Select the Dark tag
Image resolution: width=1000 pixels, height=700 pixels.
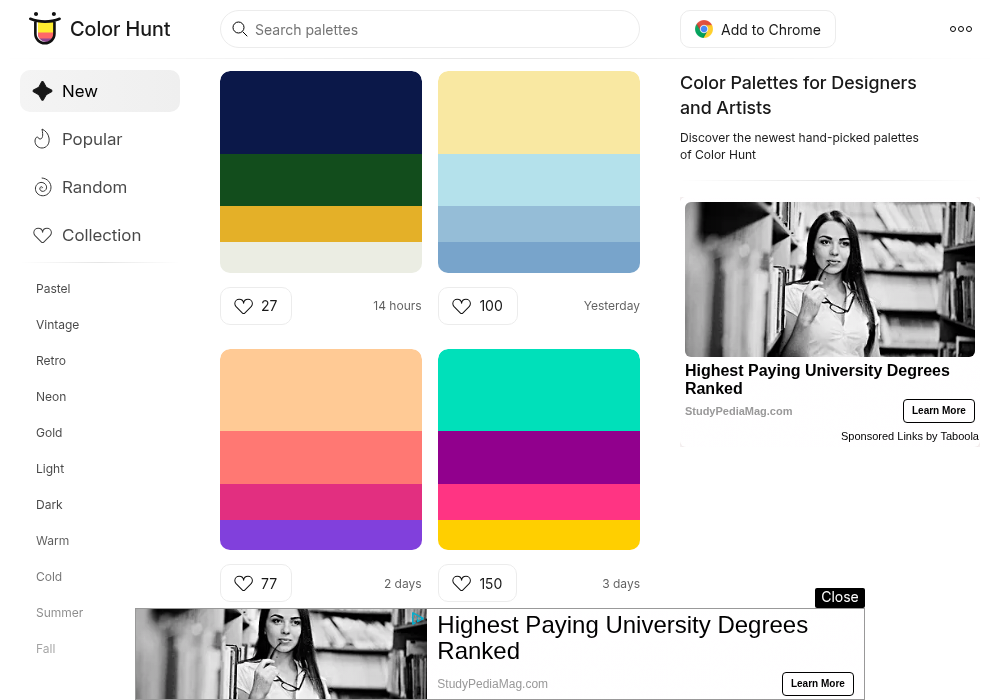[x=49, y=505]
